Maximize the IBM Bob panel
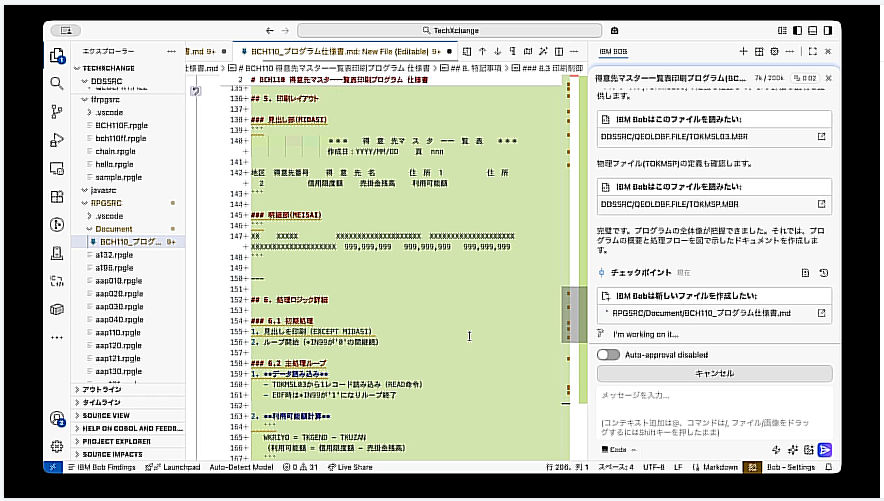Screen dimensions: 884x501 coord(812,51)
